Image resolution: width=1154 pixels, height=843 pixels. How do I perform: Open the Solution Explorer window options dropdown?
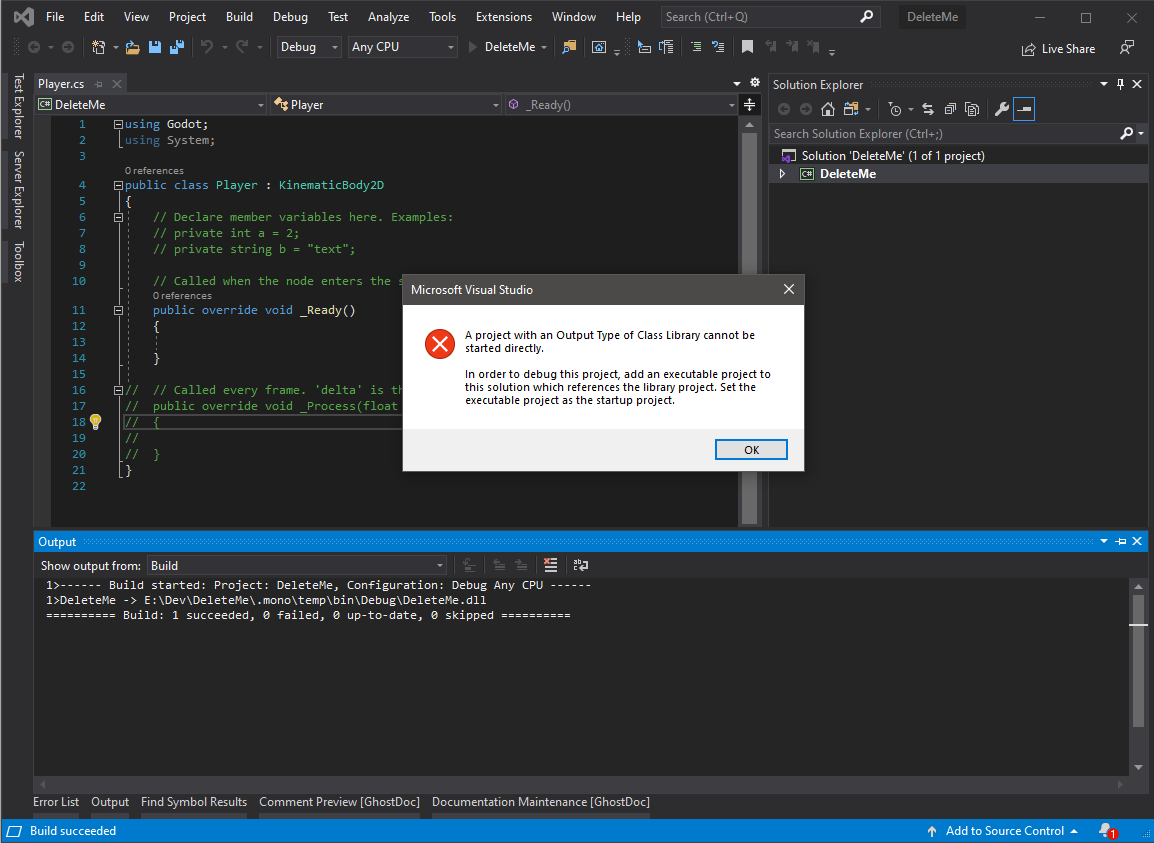[x=1104, y=84]
